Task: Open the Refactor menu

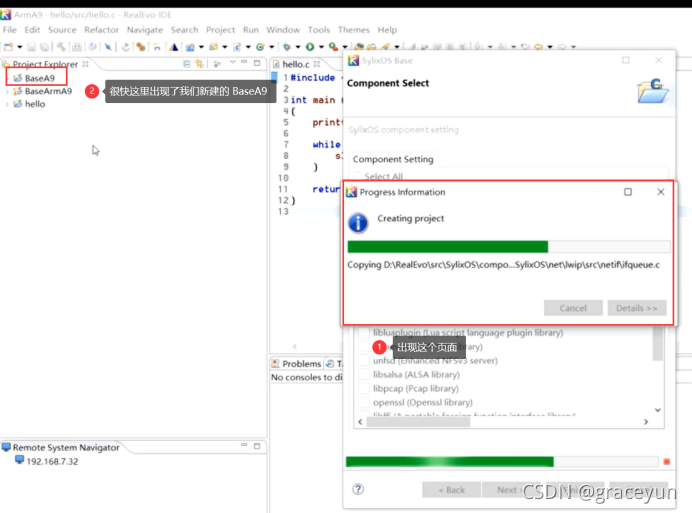Action: point(102,30)
